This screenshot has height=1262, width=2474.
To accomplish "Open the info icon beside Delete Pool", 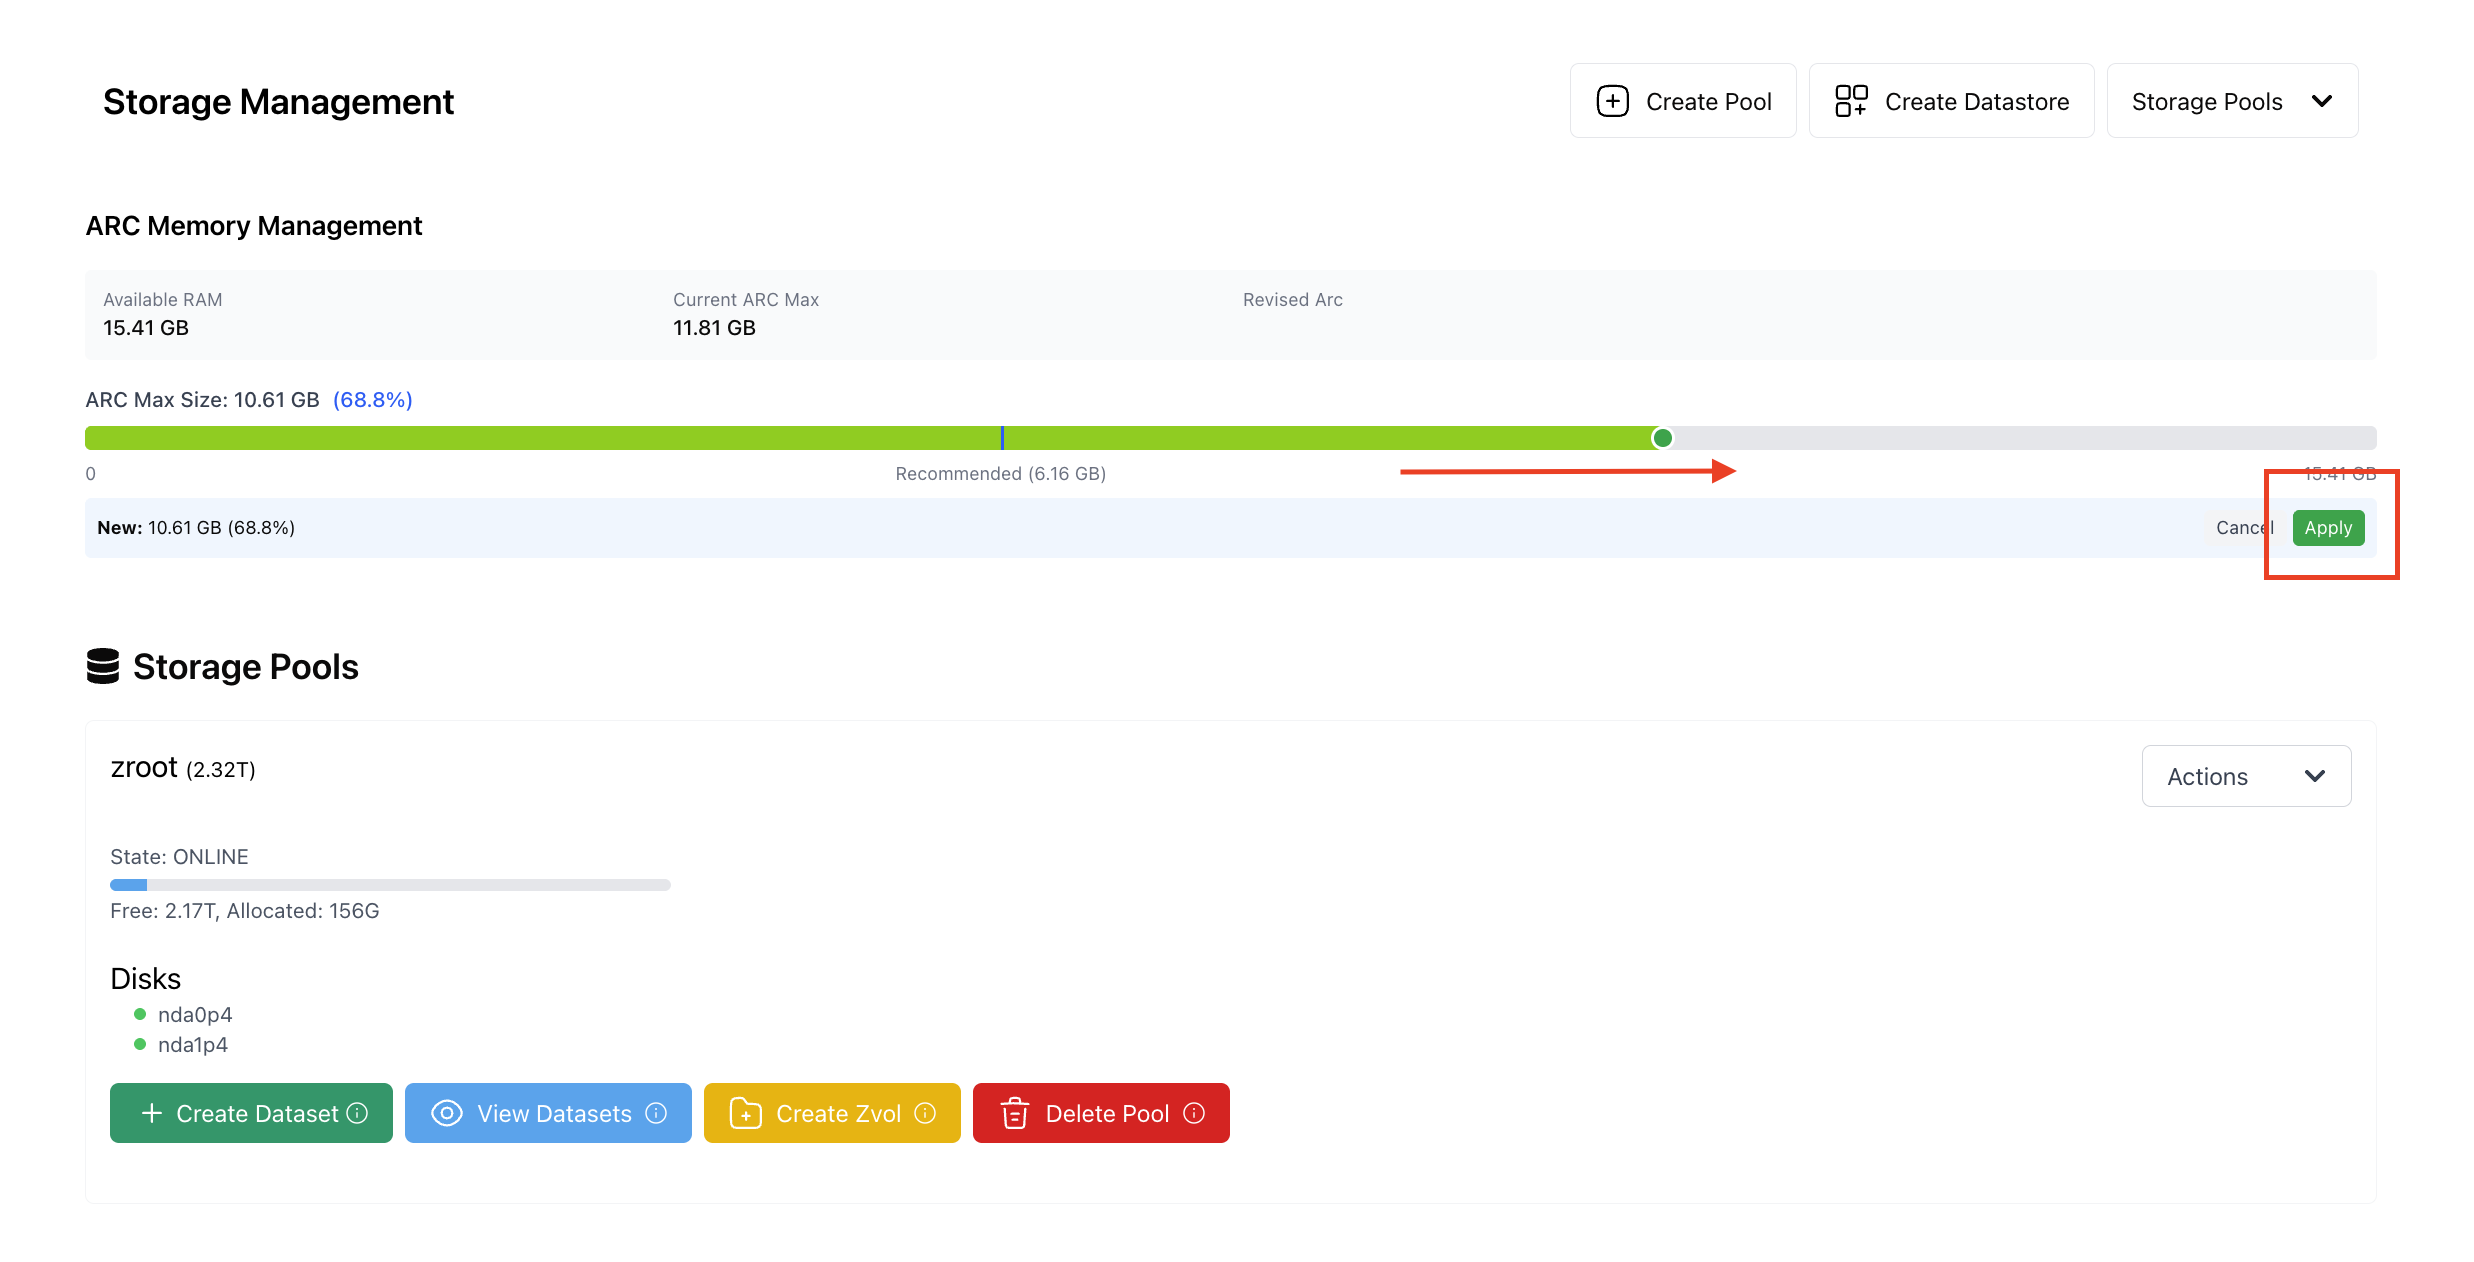I will (1194, 1113).
